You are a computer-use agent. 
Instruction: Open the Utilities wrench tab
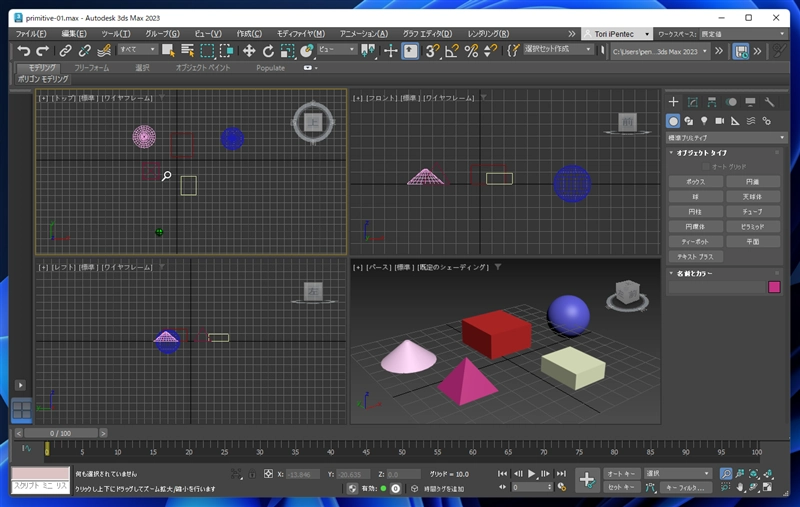pos(769,102)
